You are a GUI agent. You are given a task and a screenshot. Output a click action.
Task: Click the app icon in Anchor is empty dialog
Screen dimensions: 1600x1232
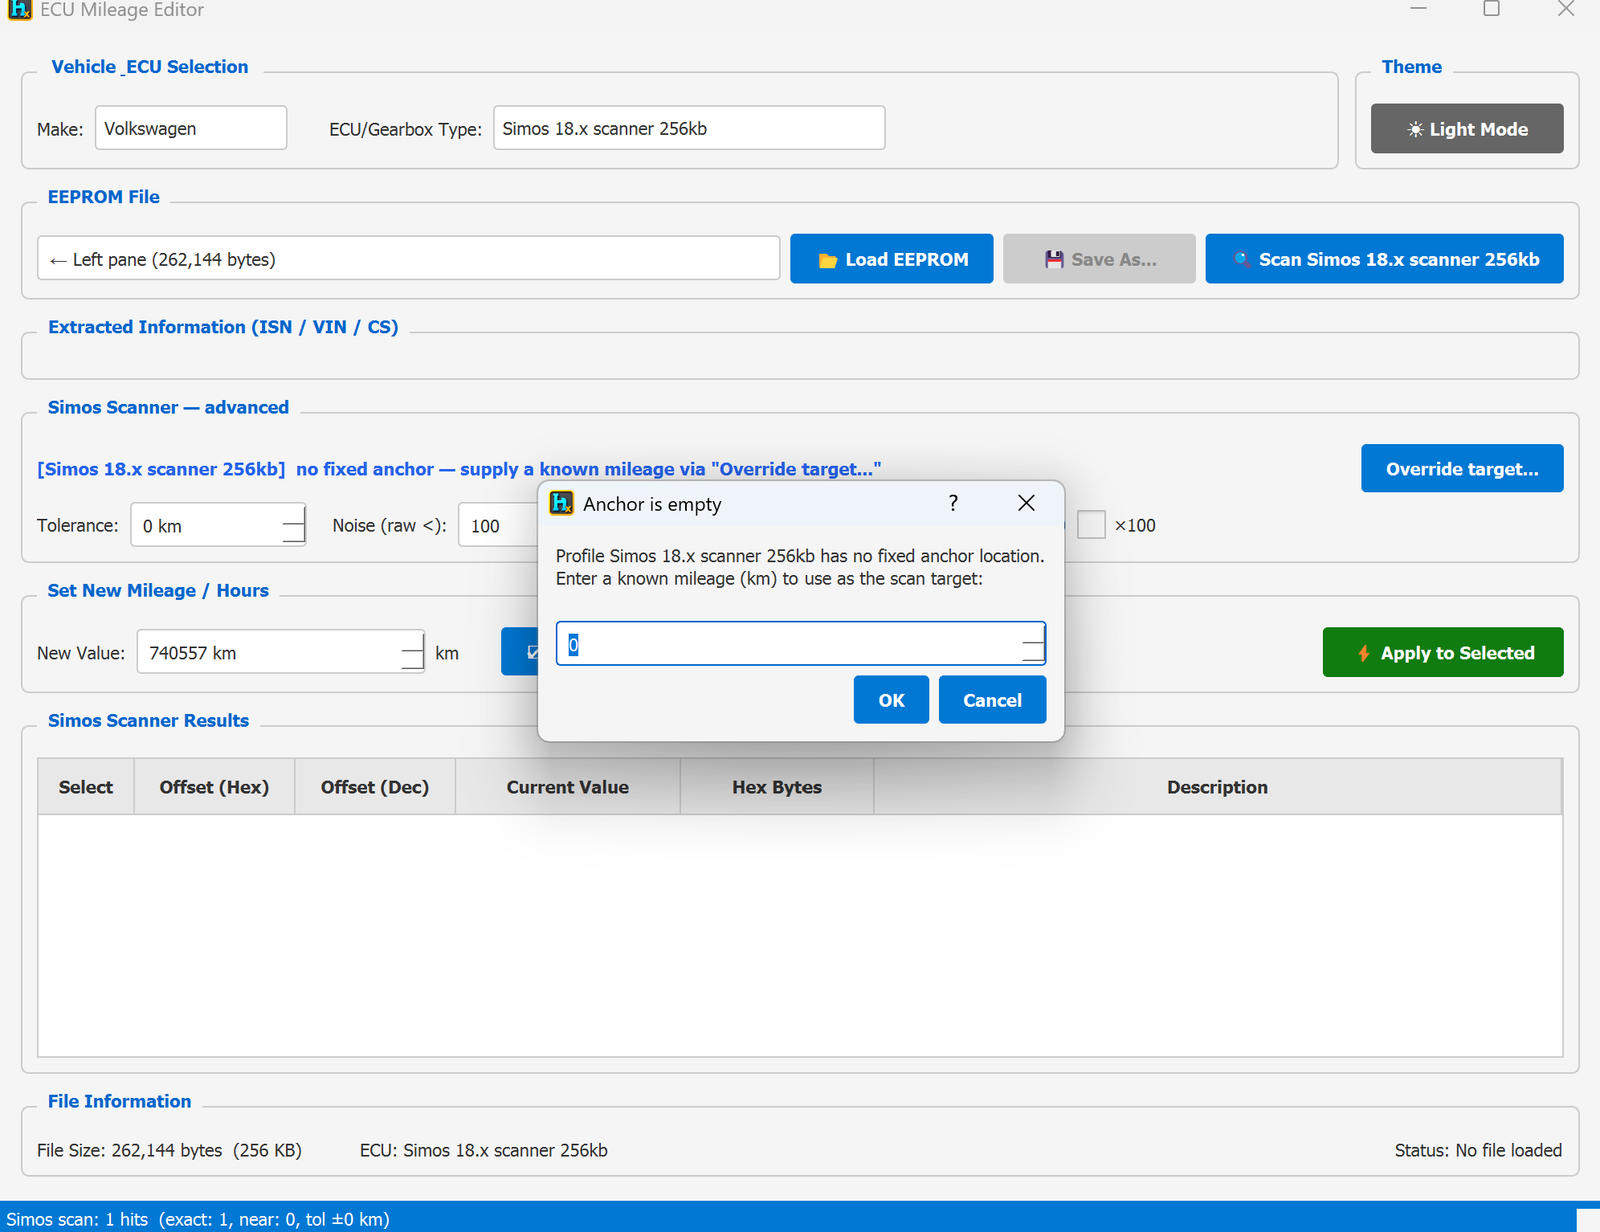click(562, 503)
